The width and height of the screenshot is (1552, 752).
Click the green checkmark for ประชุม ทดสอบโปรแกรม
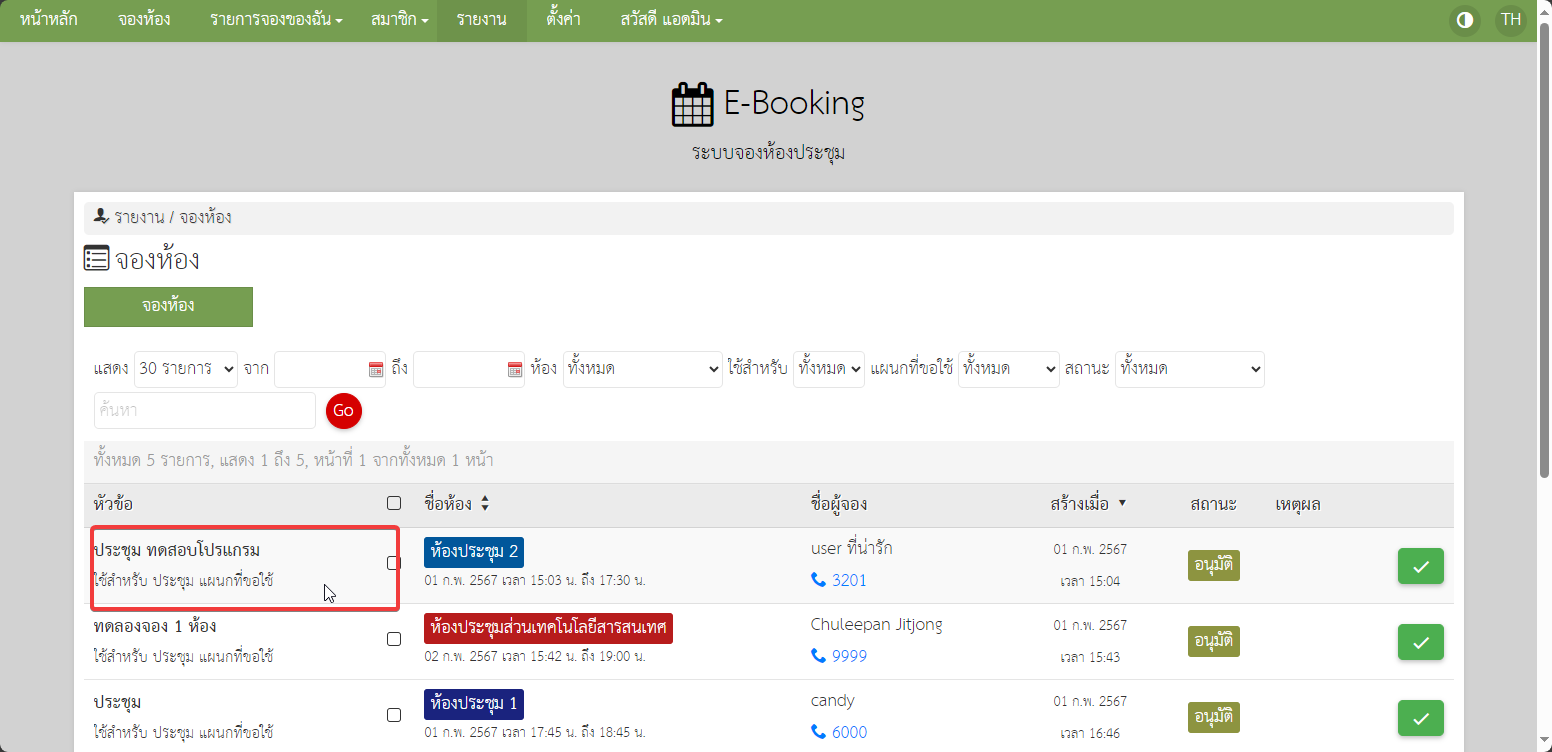point(1421,566)
